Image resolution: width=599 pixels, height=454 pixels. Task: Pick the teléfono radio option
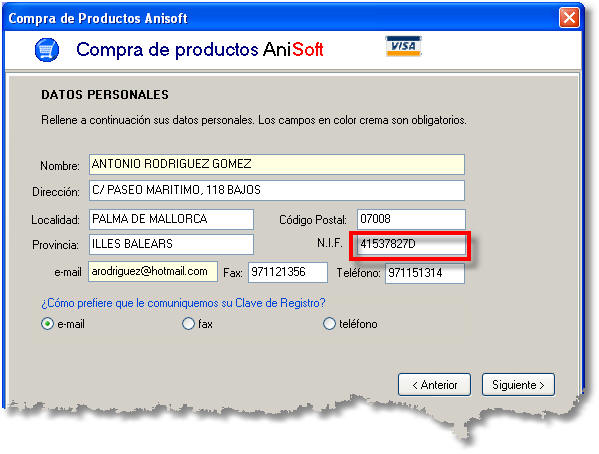329,324
